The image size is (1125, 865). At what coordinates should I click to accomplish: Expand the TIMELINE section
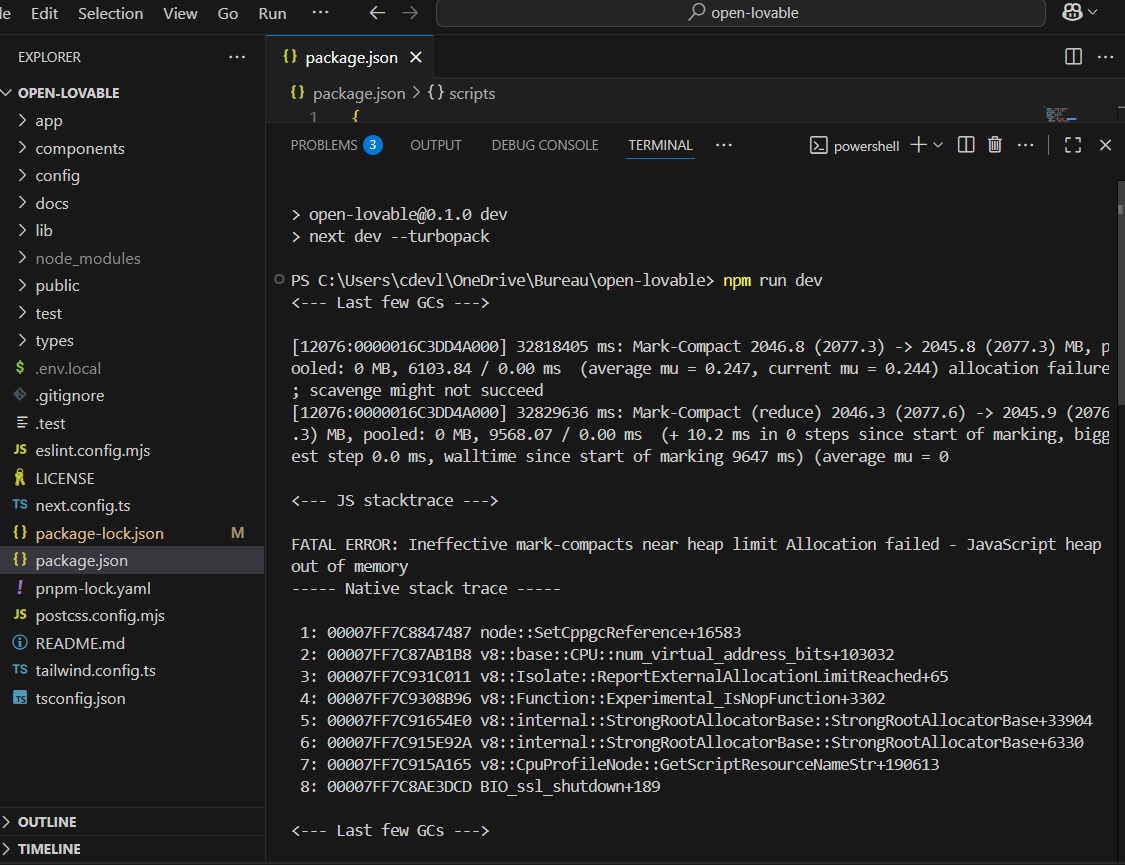[x=49, y=849]
